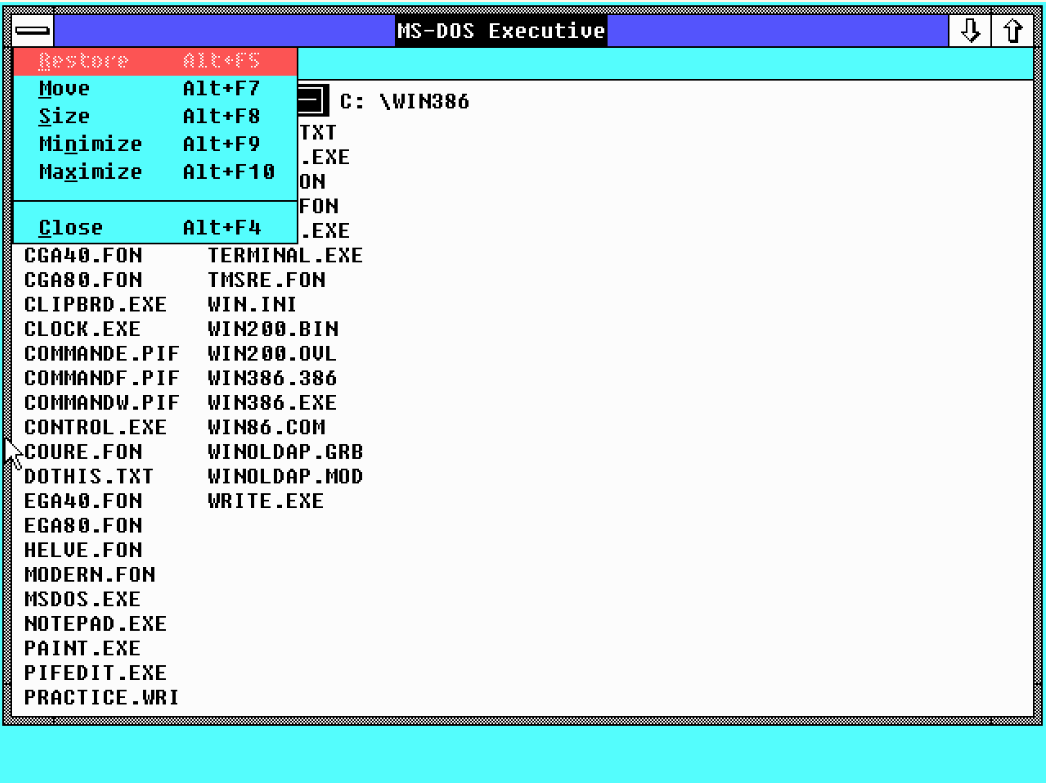Open the control-menu box icon

(33, 30)
